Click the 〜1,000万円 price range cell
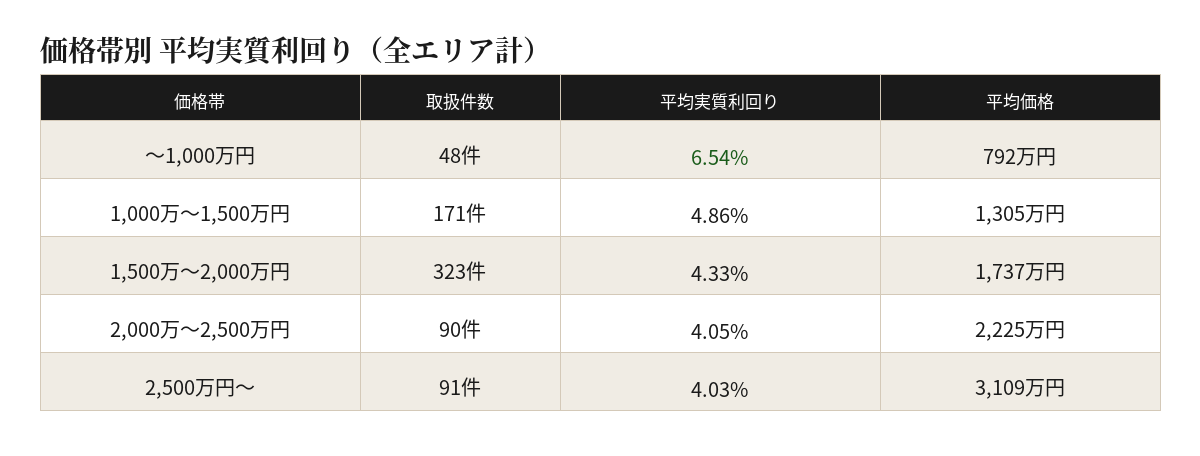1200x456 pixels. point(200,156)
